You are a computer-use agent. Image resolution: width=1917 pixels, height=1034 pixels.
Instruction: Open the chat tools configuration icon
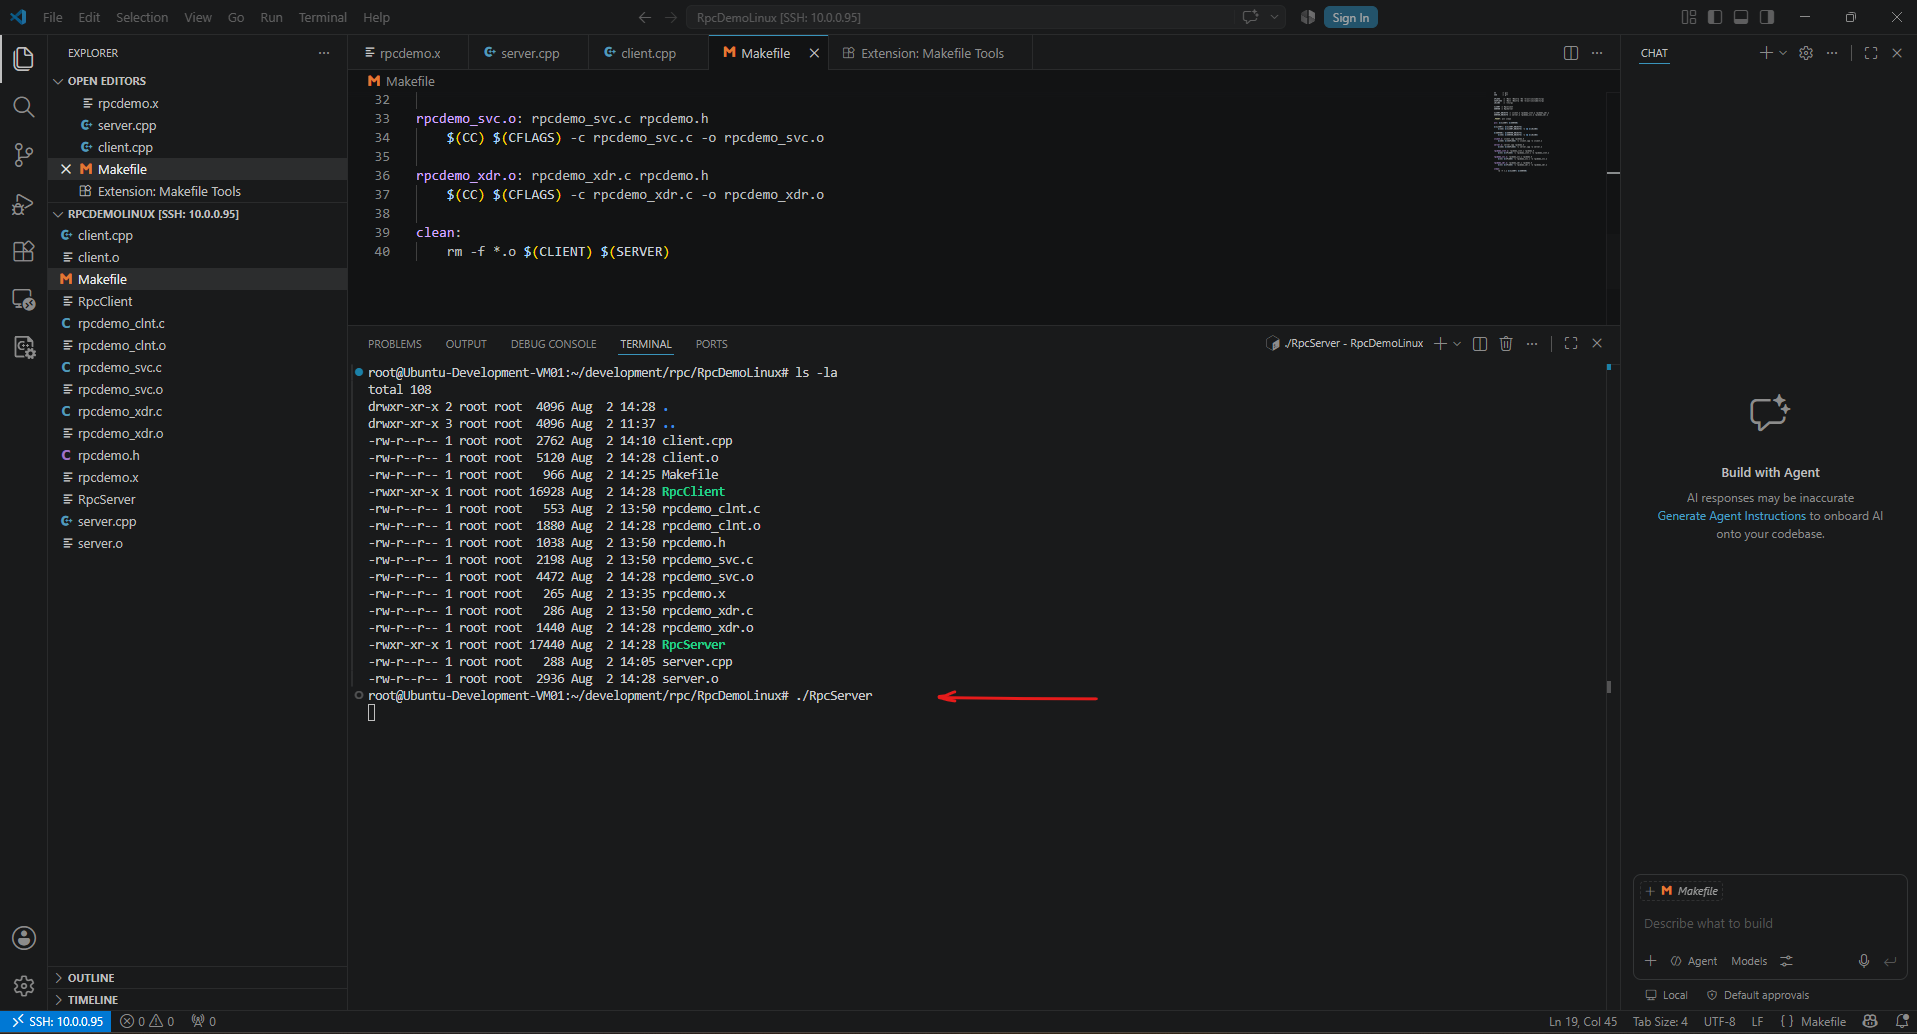pyautogui.click(x=1787, y=961)
